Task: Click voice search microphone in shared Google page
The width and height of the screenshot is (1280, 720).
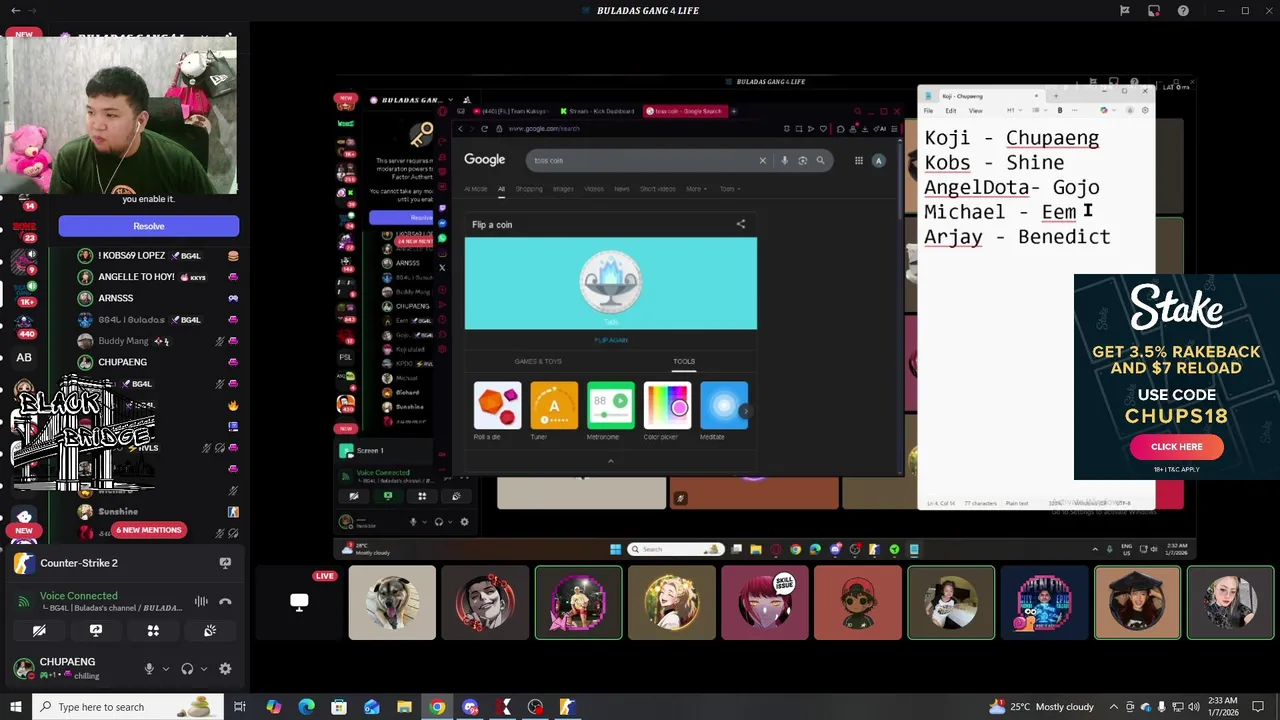Action: [784, 160]
